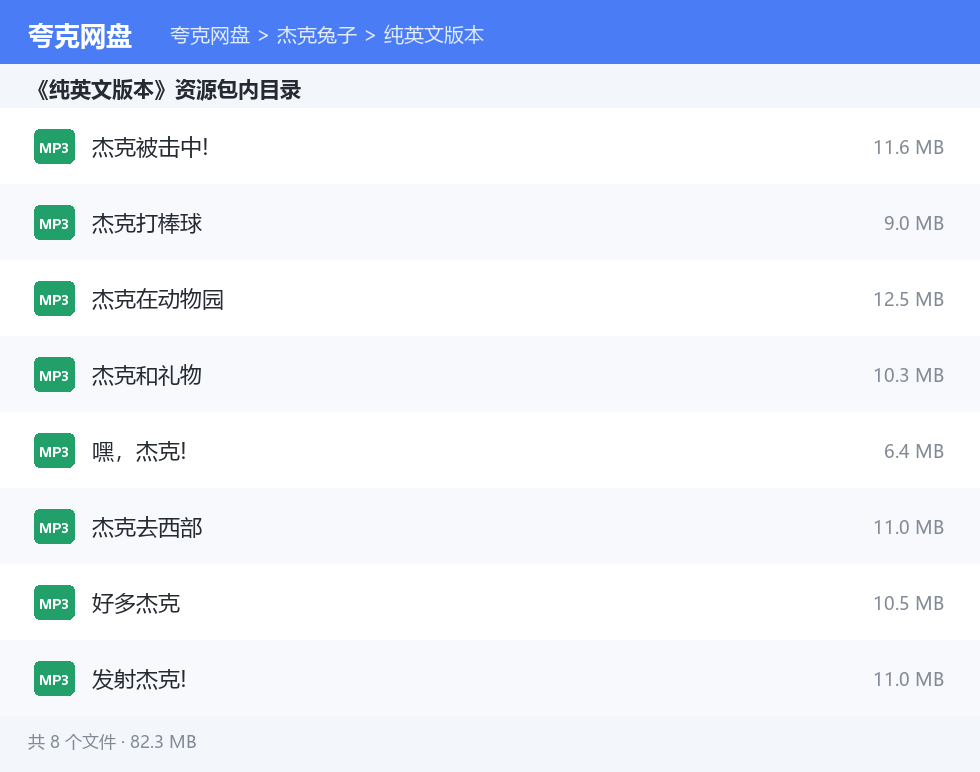
Task: Click the 9.0 MB size value
Action: tap(913, 223)
